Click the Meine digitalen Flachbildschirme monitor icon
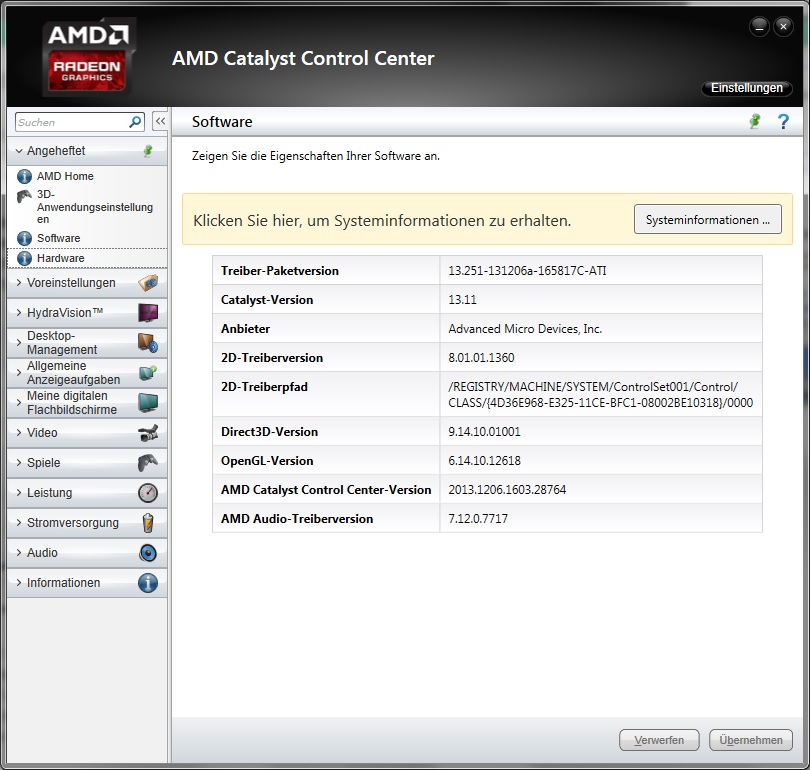Image resolution: width=810 pixels, height=770 pixels. [148, 403]
